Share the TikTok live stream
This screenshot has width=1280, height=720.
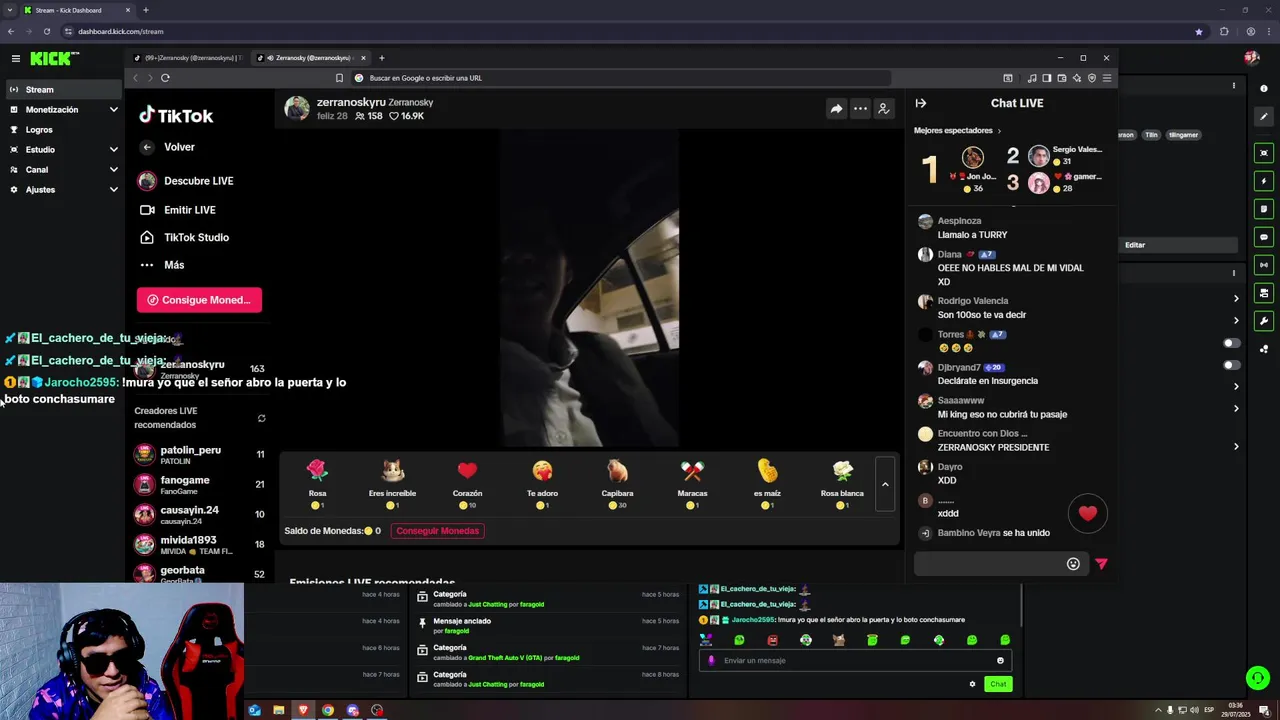(836, 109)
